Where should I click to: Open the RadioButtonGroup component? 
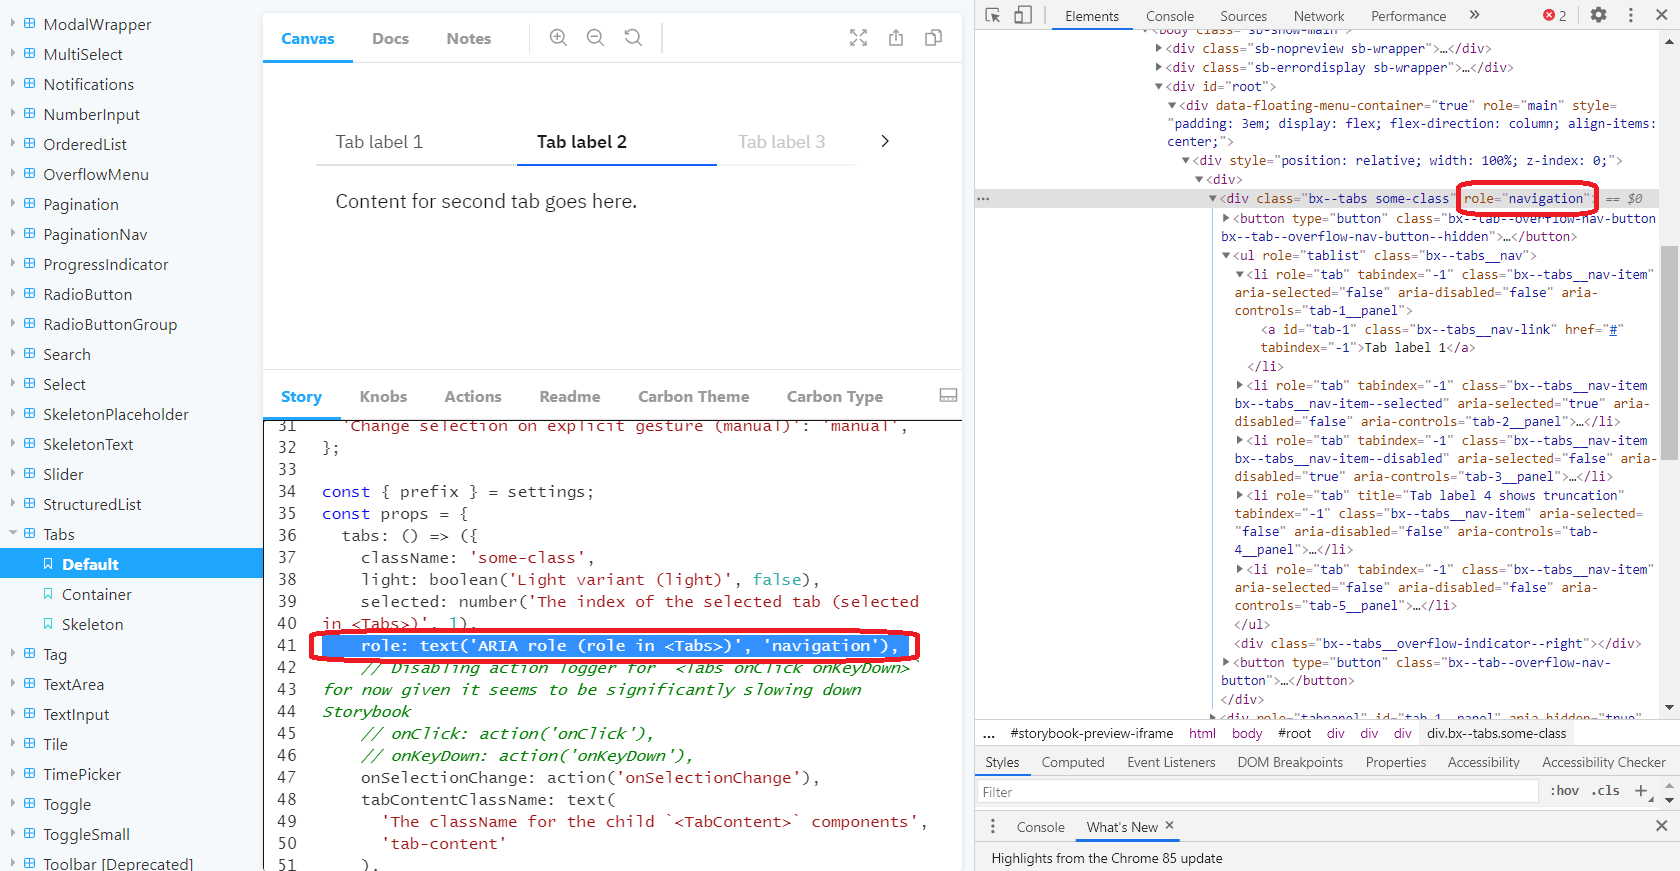110,324
